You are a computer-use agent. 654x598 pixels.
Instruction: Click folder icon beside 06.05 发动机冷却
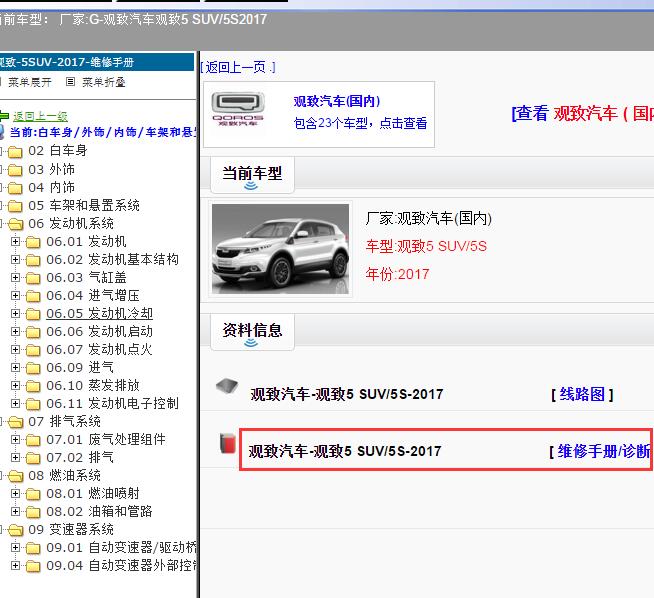[x=33, y=314]
